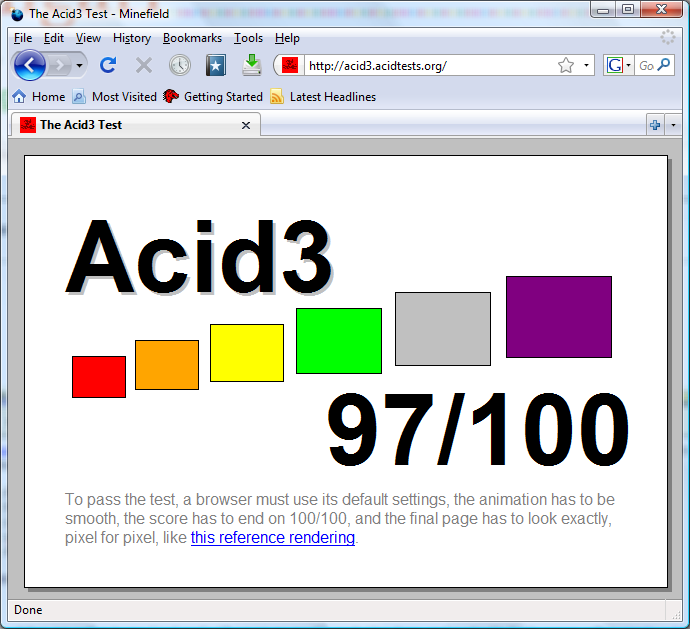Click the grey square on the page
This screenshot has width=690, height=629.
click(x=443, y=329)
